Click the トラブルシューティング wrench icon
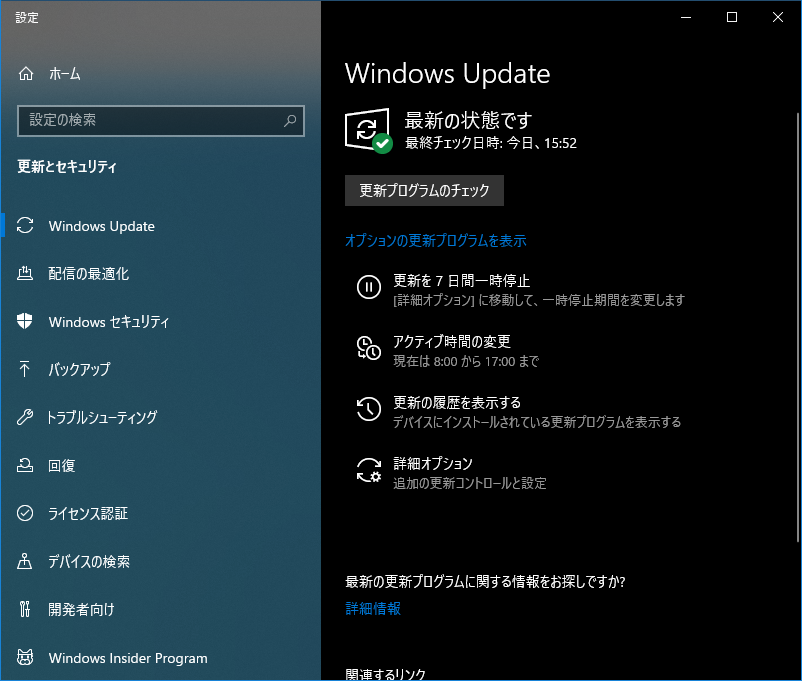802x681 pixels. [25, 417]
